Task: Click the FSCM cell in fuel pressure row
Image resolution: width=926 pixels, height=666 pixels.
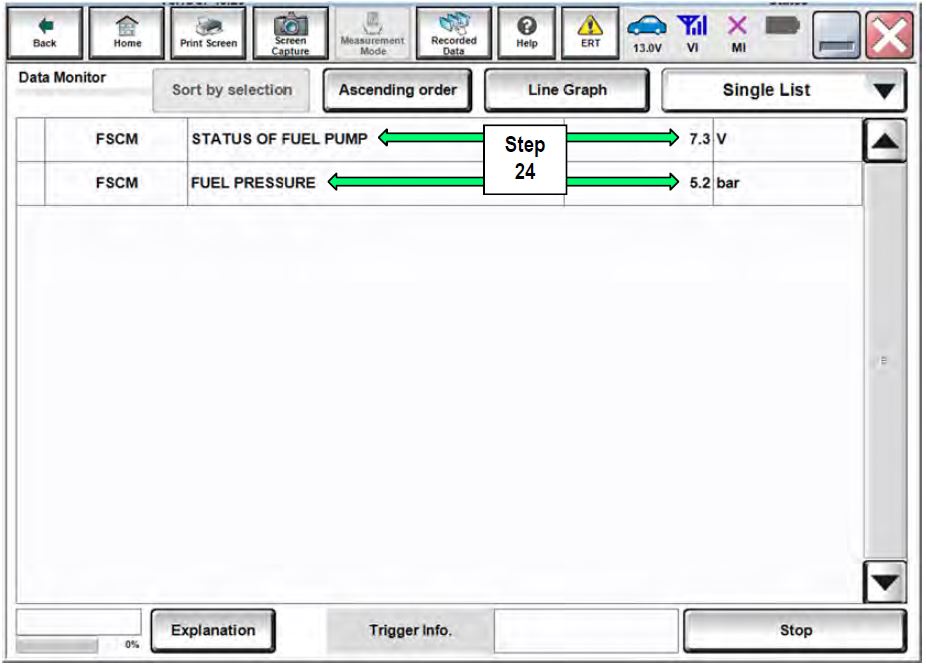Action: click(116, 183)
